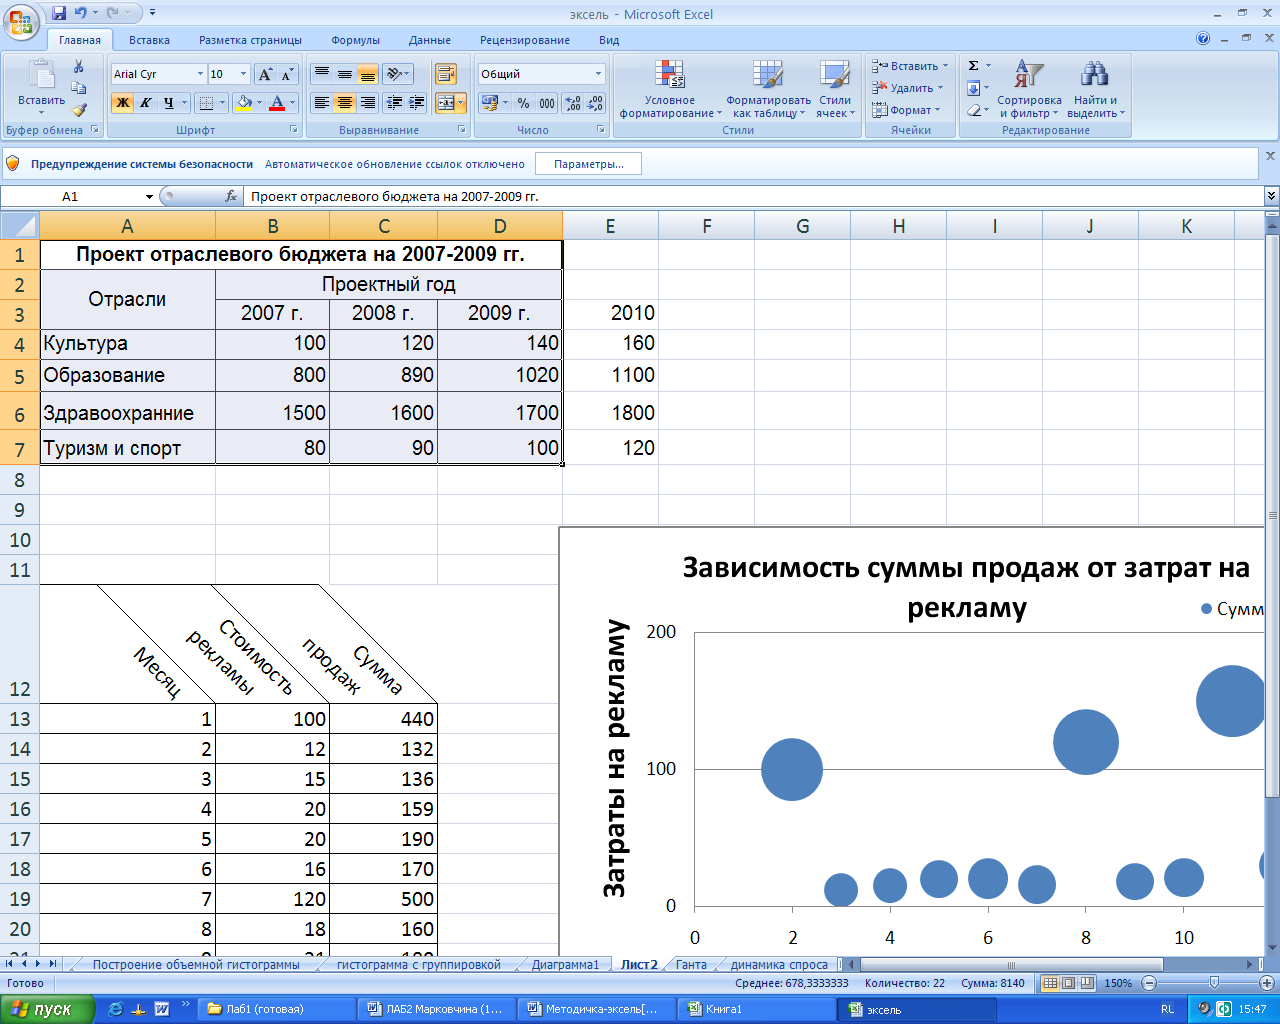This screenshot has height=1024, width=1280.
Task: Align cell text right
Action: 367,102
